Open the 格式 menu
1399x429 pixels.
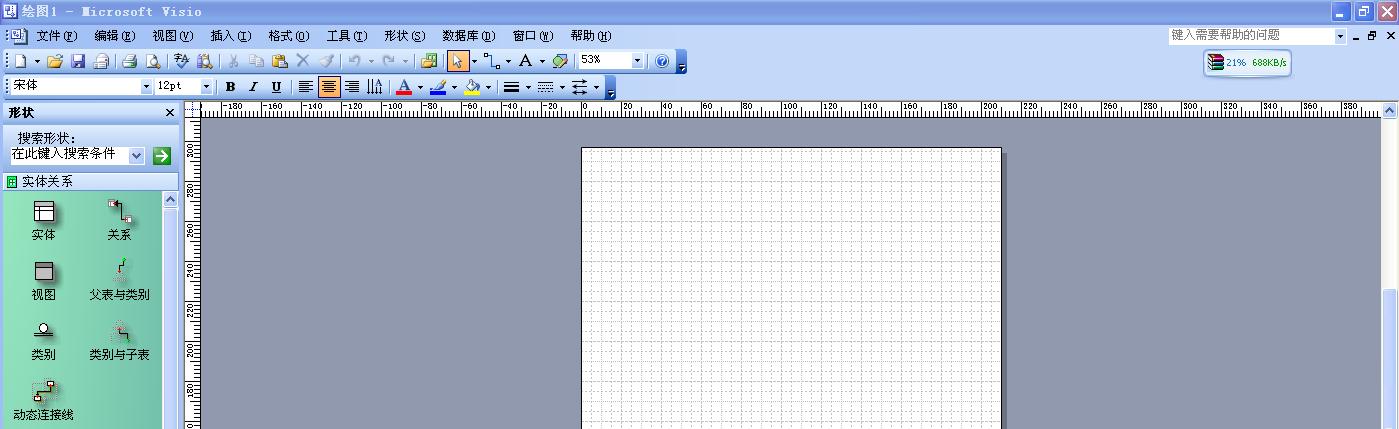tap(288, 36)
